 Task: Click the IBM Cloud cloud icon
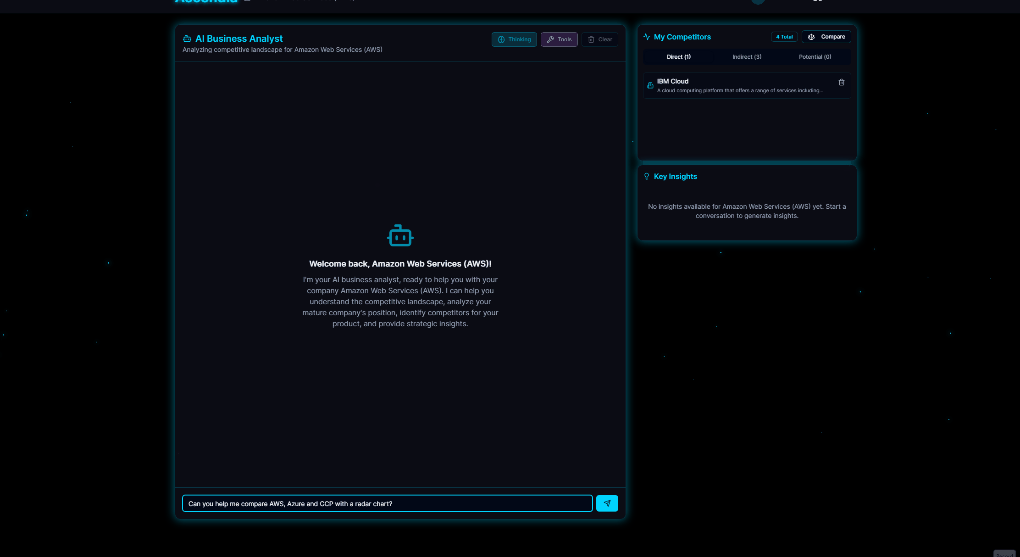point(650,85)
